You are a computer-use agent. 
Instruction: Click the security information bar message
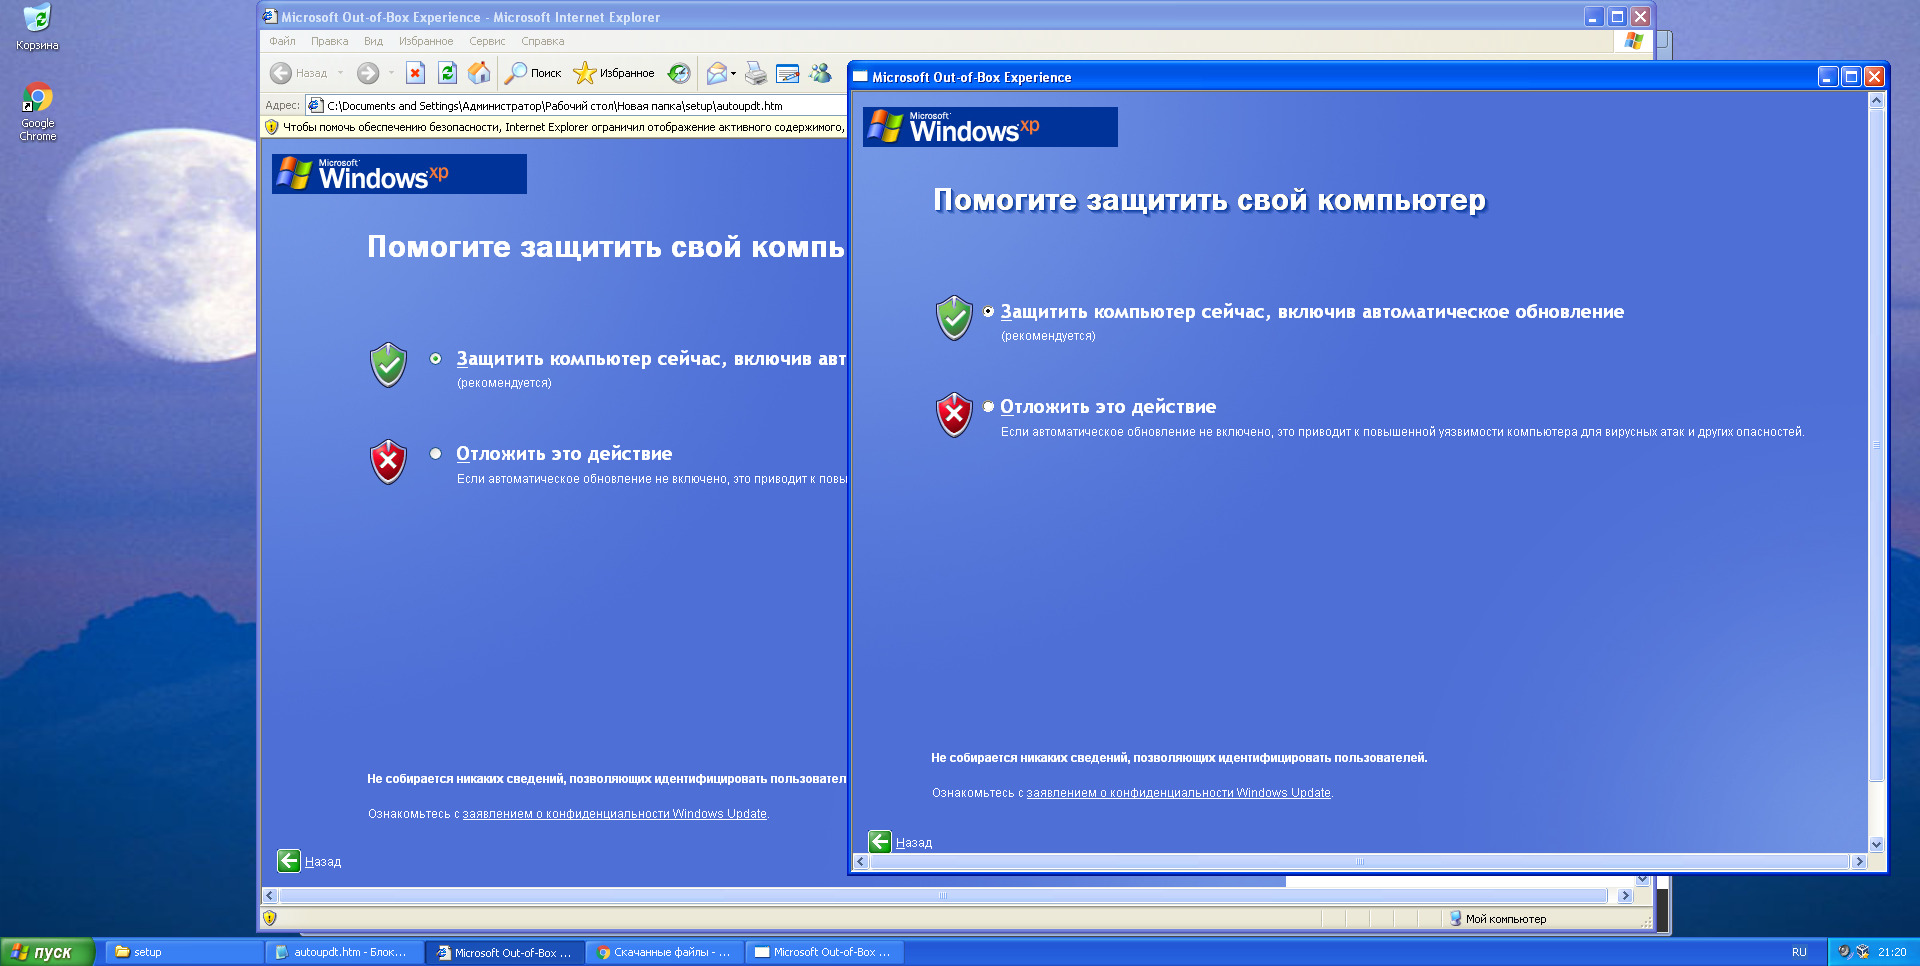(563, 127)
